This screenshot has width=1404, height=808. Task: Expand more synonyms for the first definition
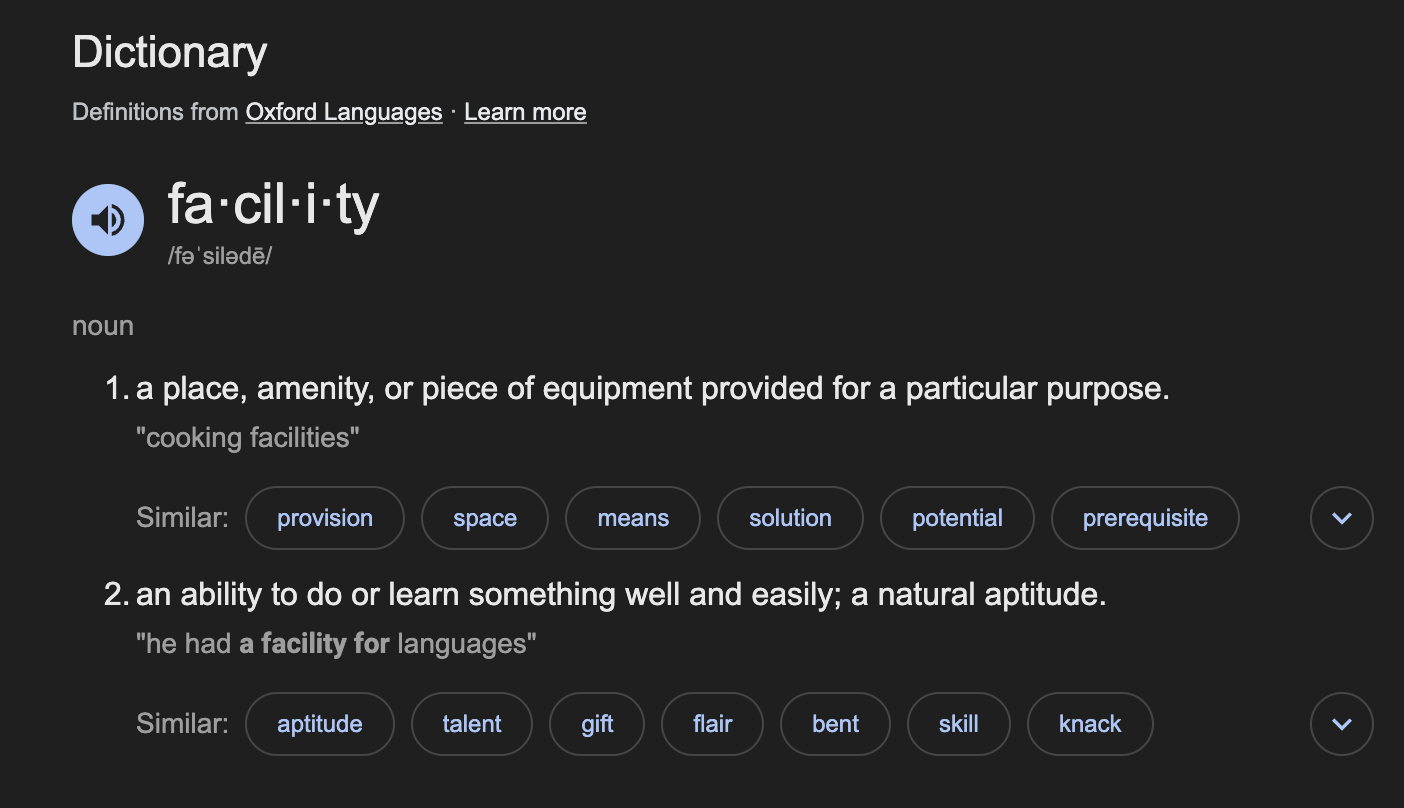tap(1341, 518)
